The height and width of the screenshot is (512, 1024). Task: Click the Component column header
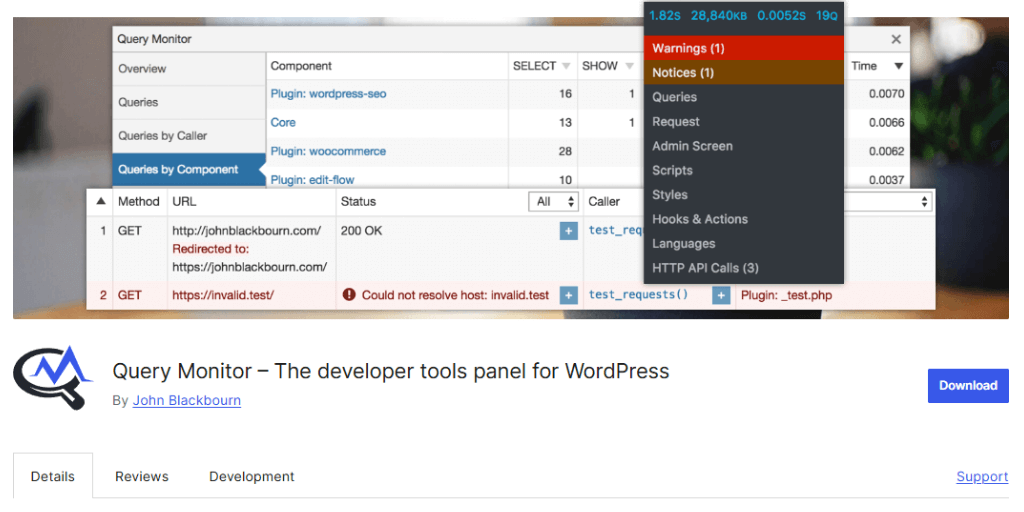coord(301,66)
